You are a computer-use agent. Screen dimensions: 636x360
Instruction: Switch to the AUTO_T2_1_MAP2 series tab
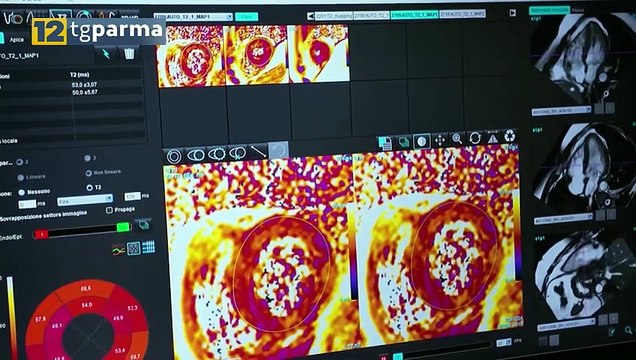tap(462, 13)
